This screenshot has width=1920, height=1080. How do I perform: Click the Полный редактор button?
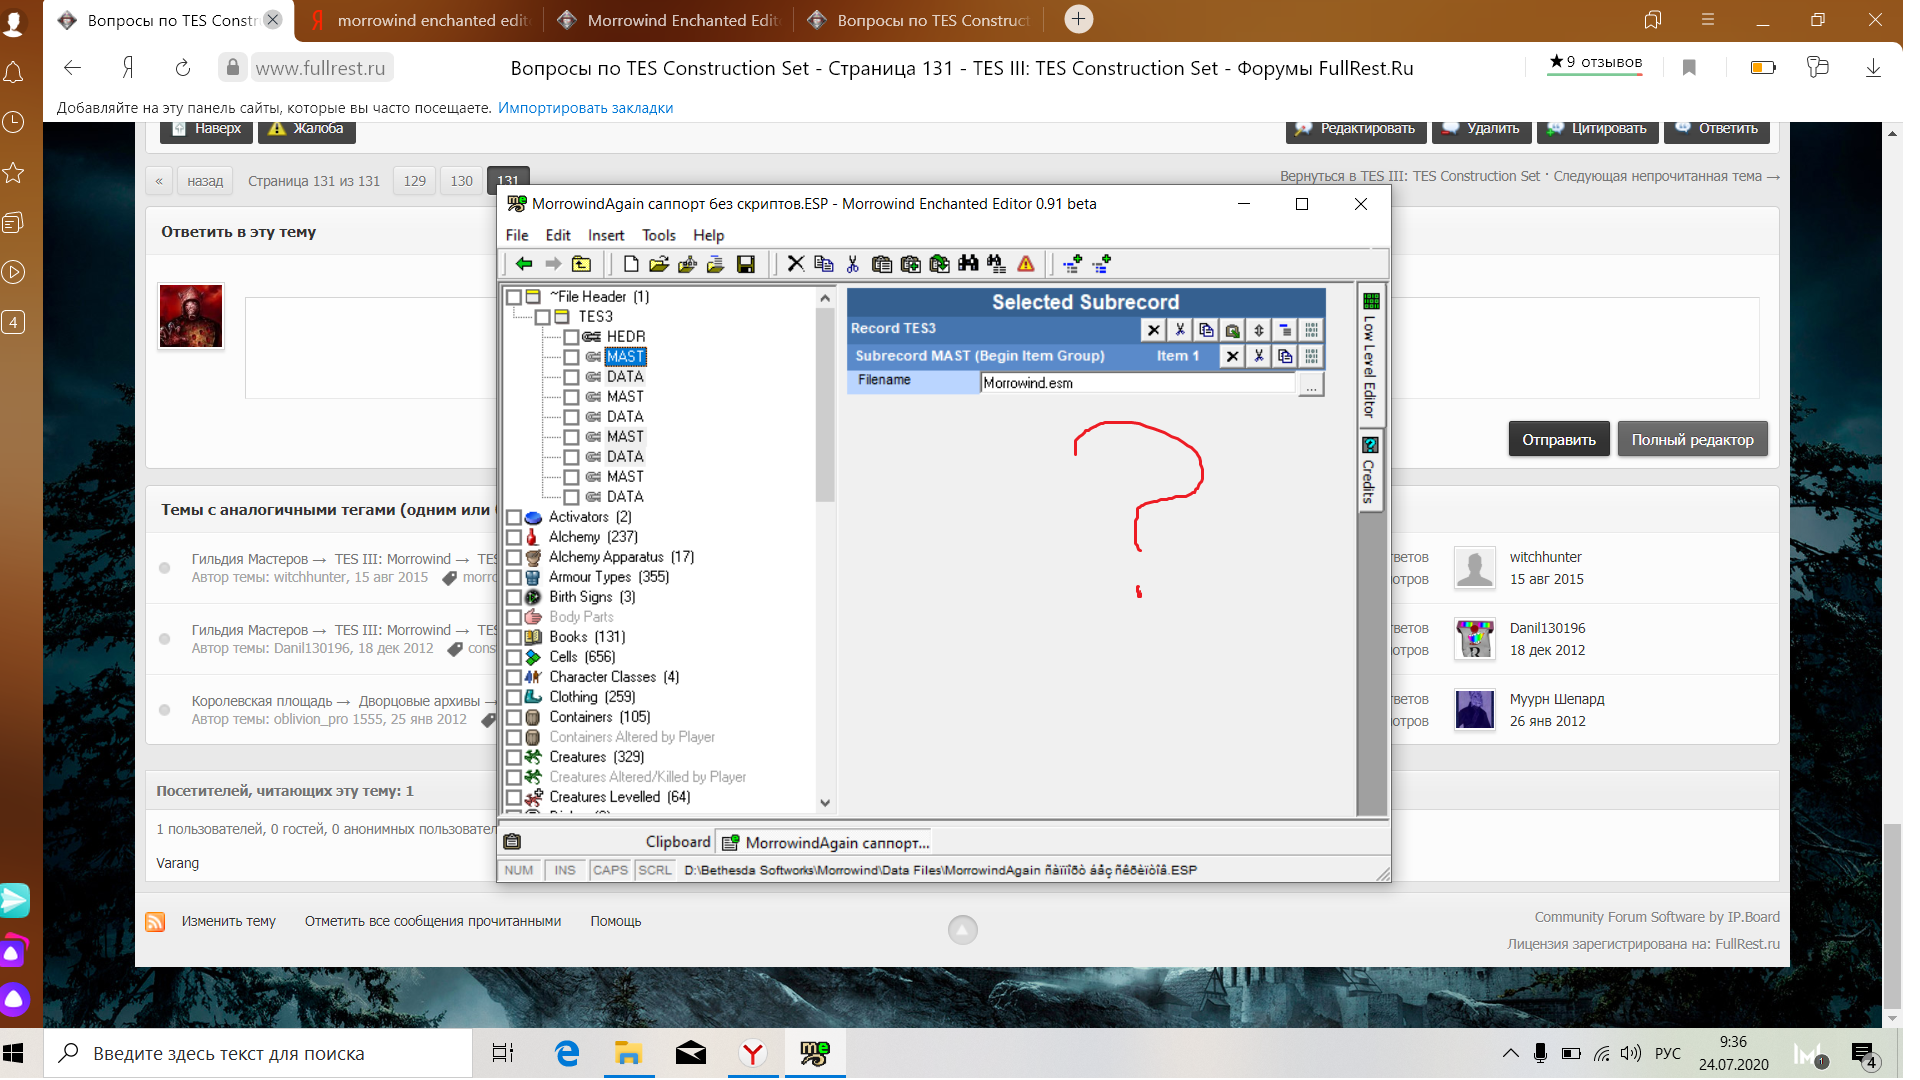(1692, 440)
